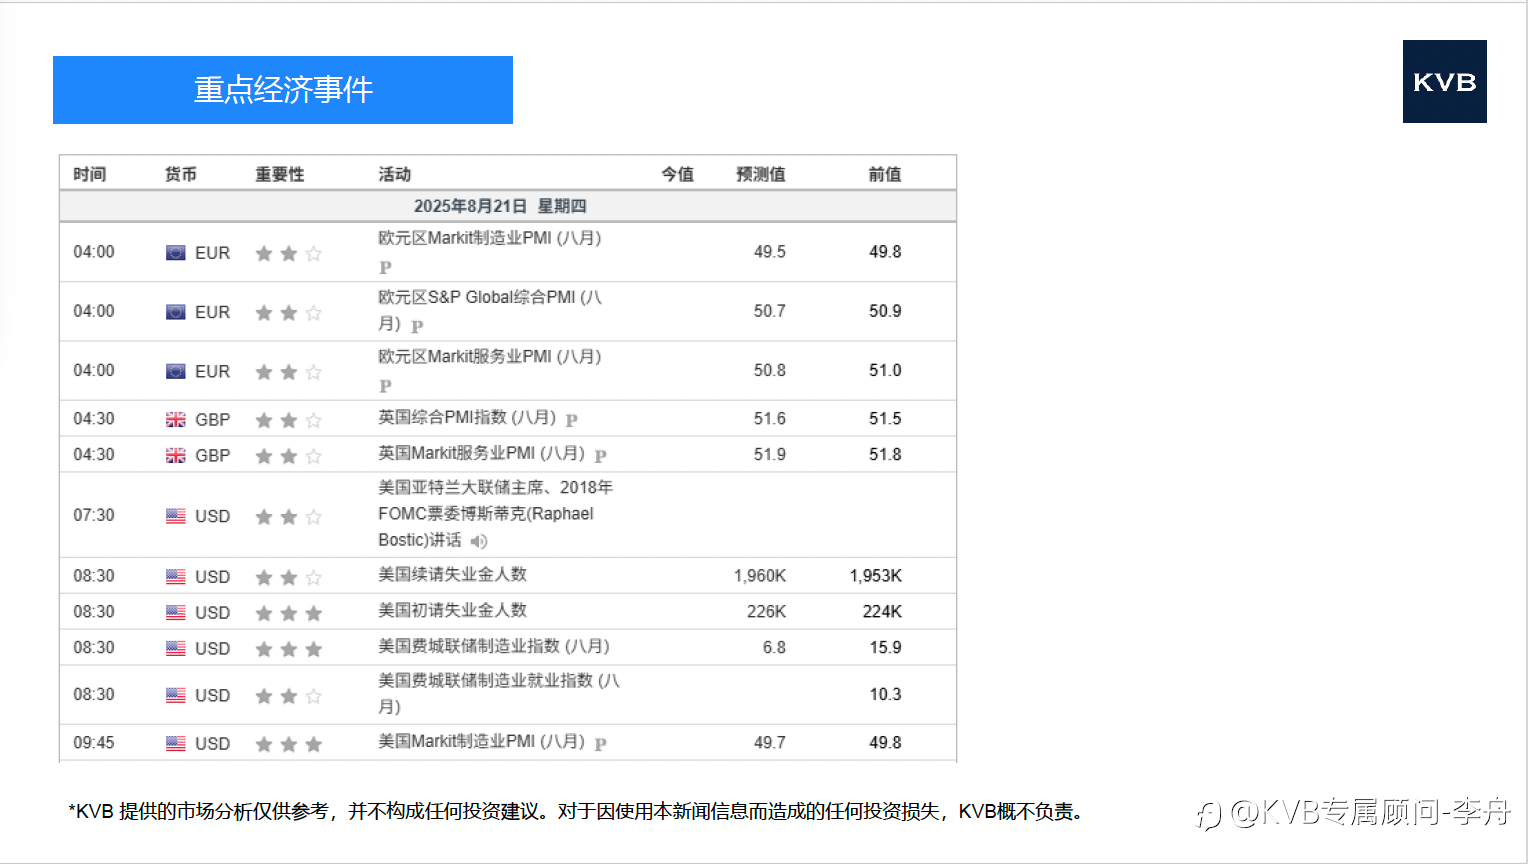This screenshot has width=1528, height=864.
Task: Click previous value 1,953K
Action: coord(876,576)
